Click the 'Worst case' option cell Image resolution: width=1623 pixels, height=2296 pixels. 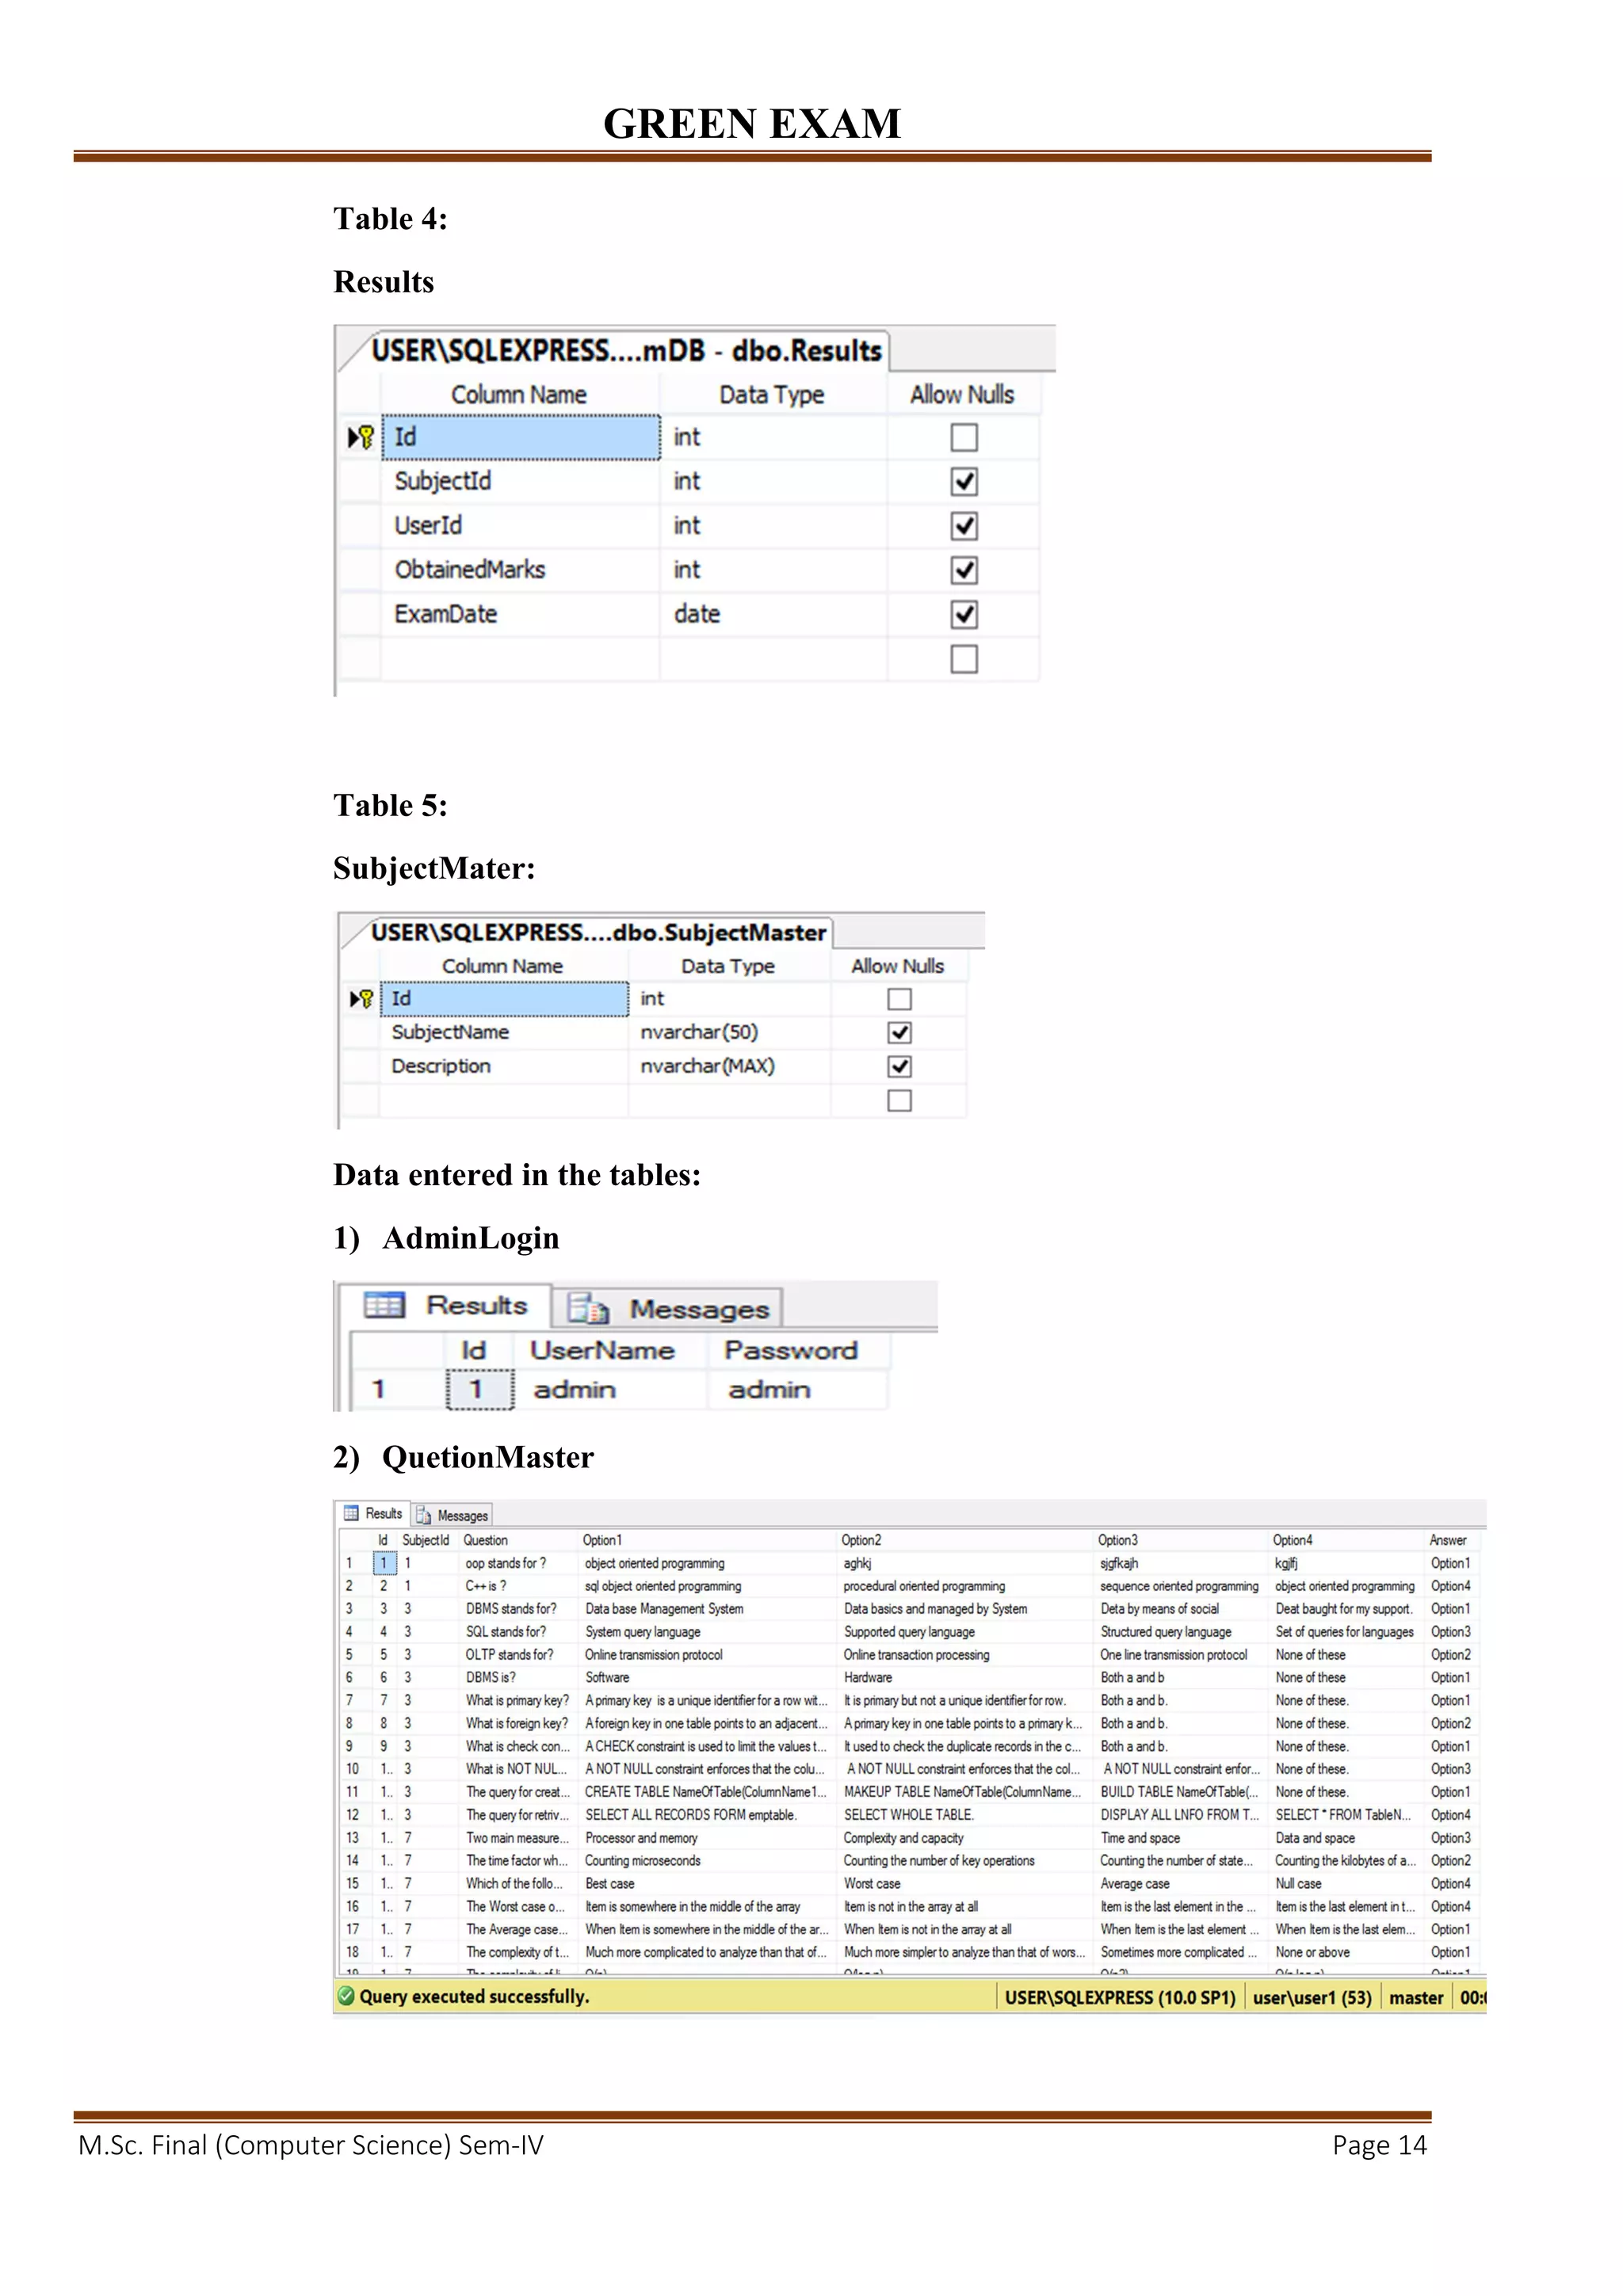tap(966, 1883)
